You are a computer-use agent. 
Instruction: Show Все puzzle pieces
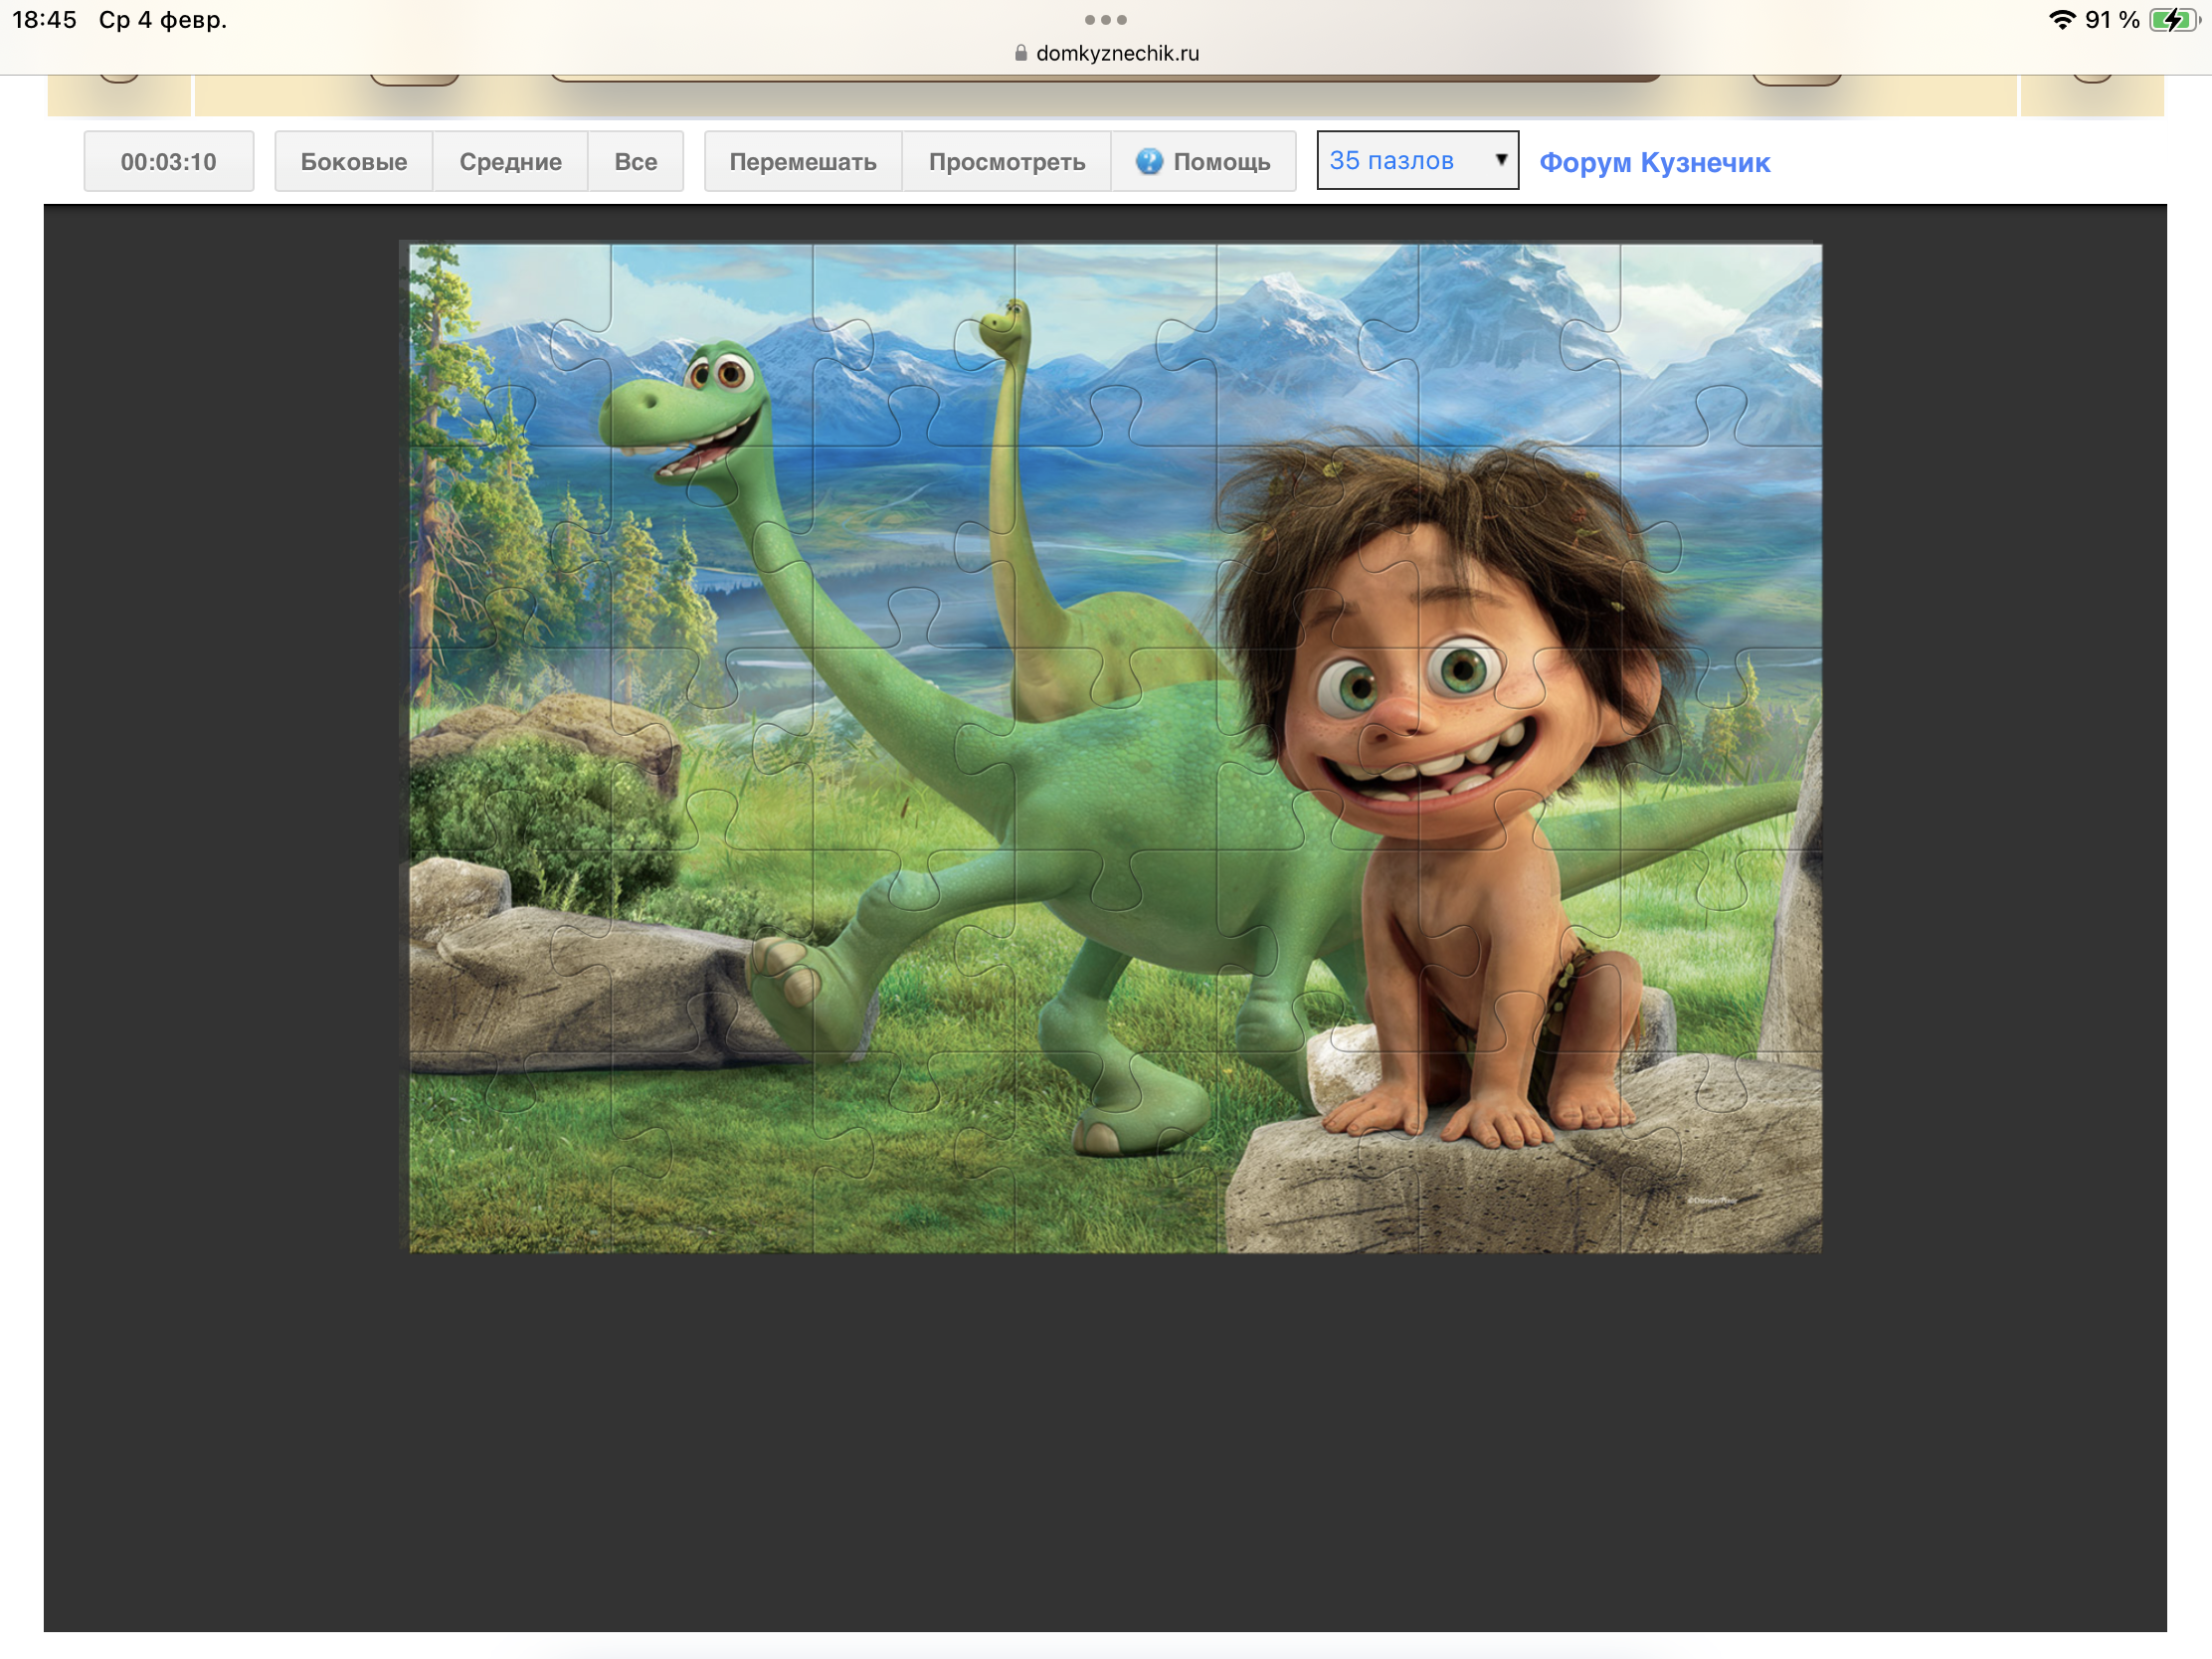[x=635, y=161]
